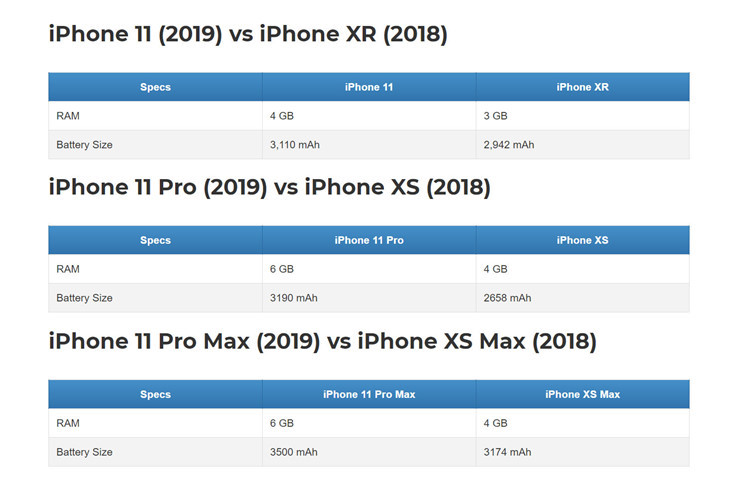Click the iPhone 11 Pro Max vs XS Max heading
The height and width of the screenshot is (500, 750).
pos(322,342)
